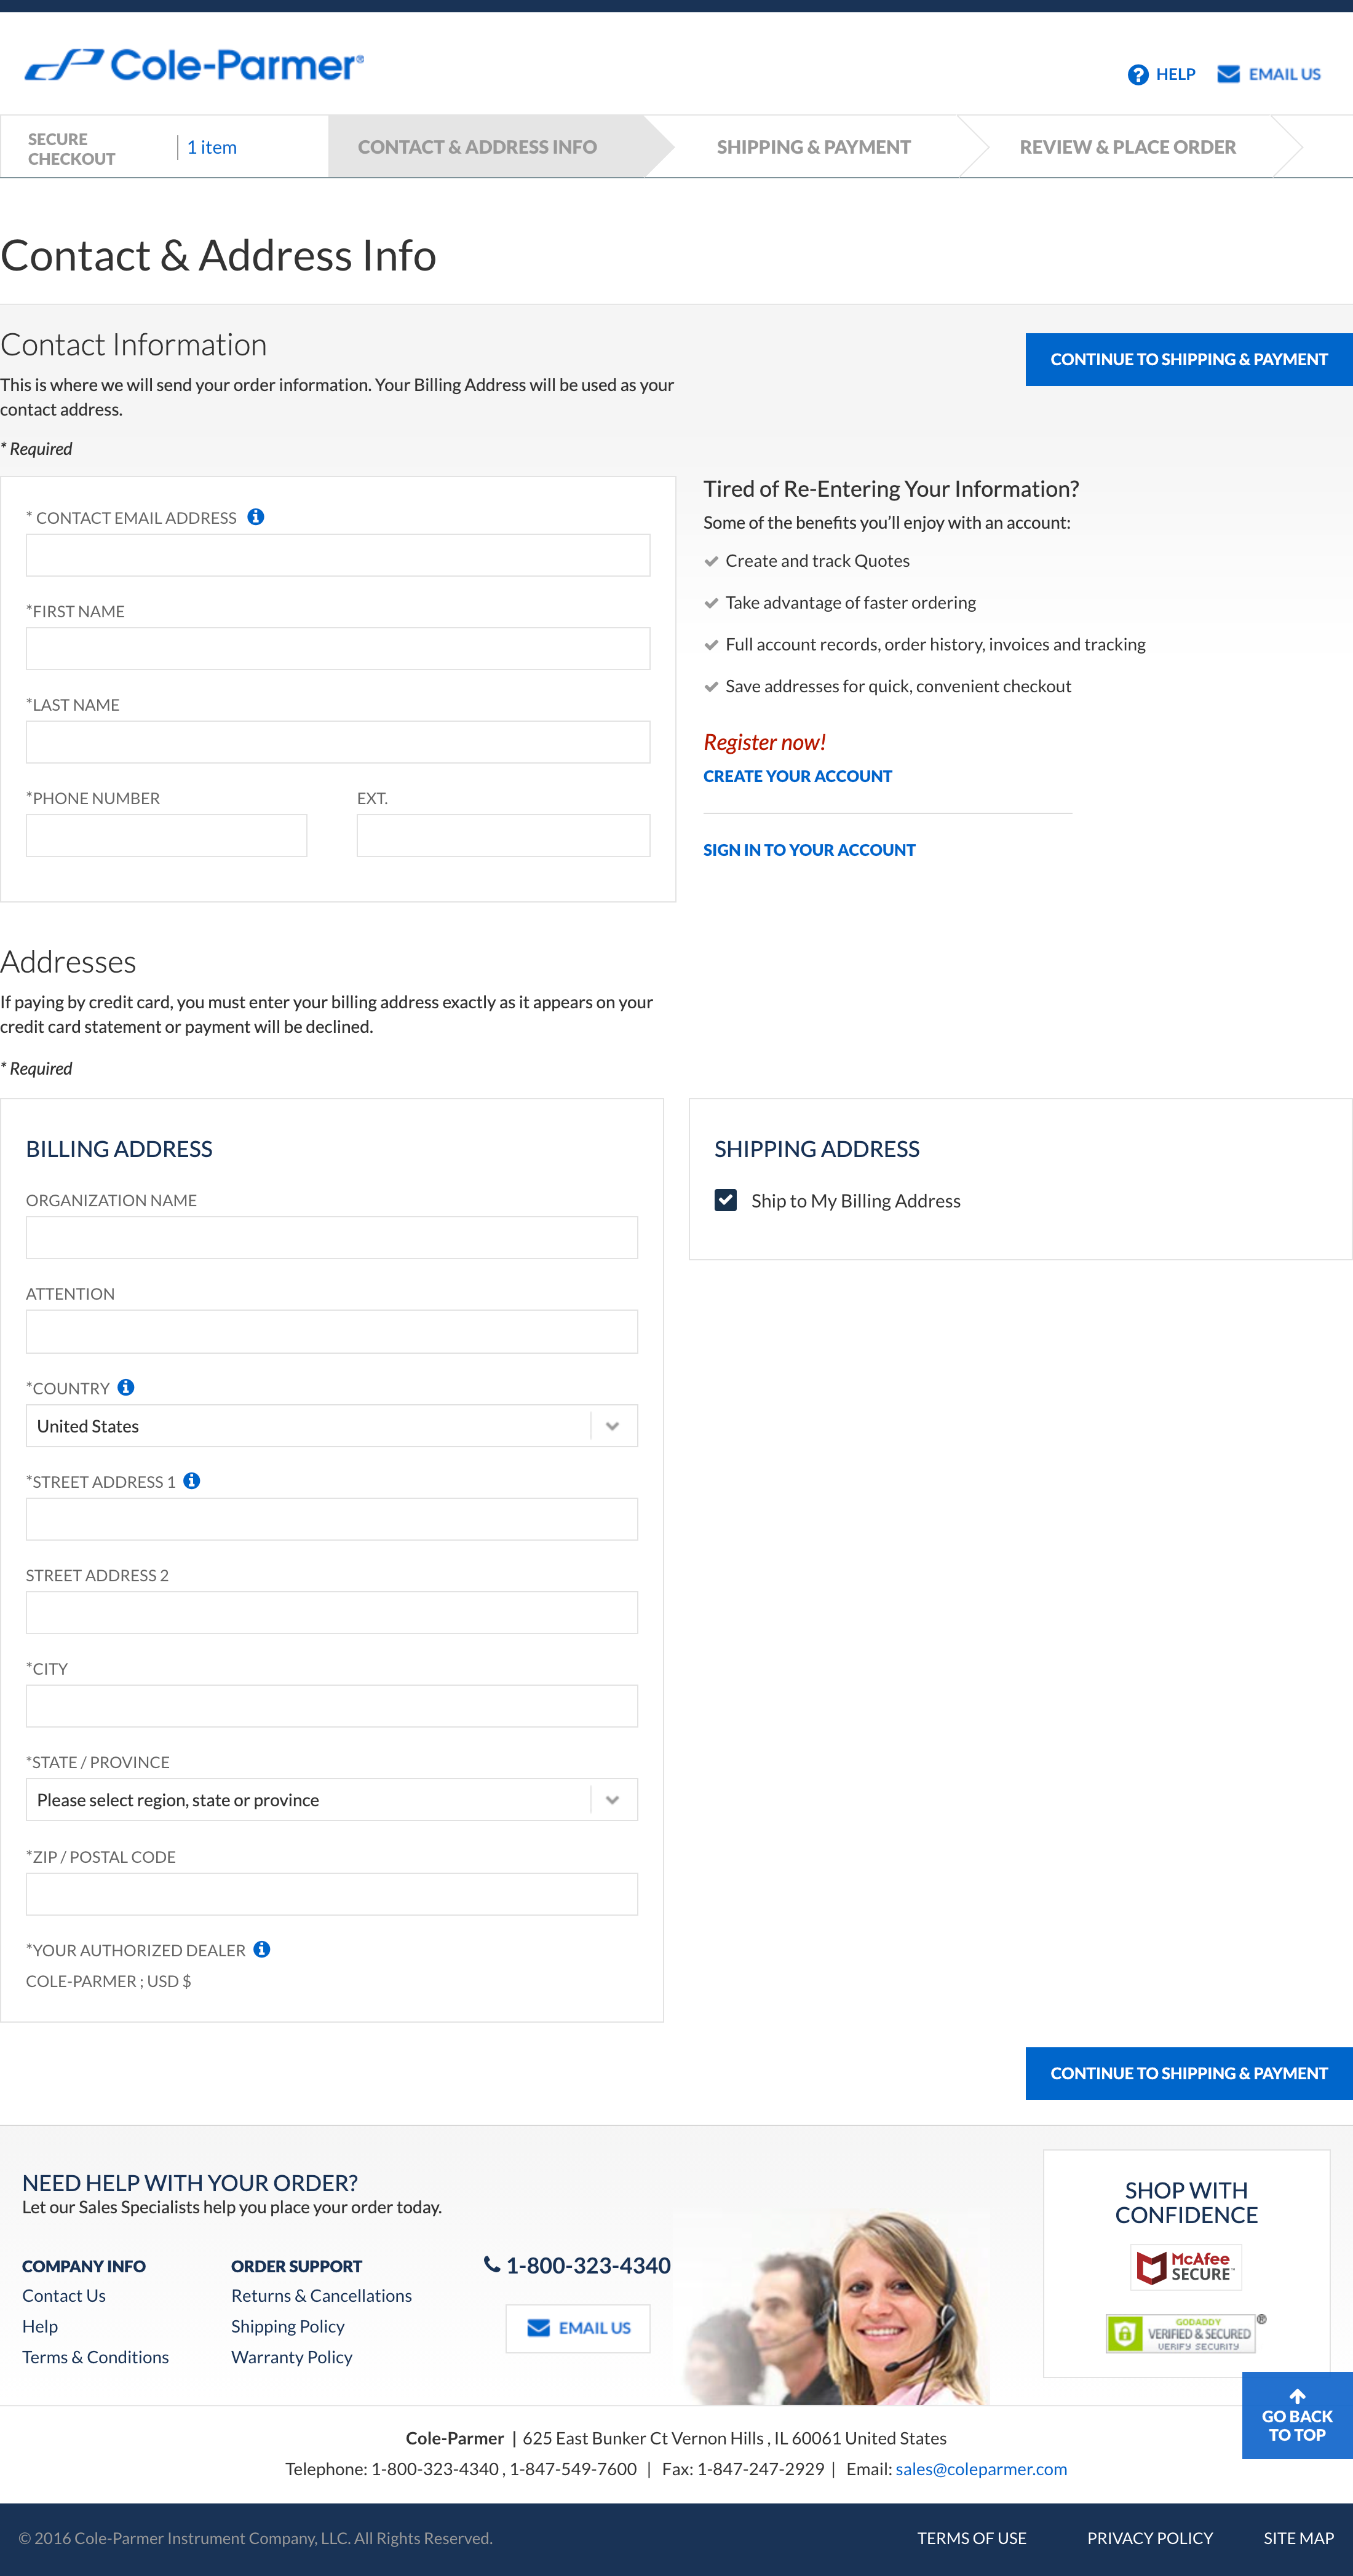Switch to the Shipping & Payment step

[x=813, y=146]
